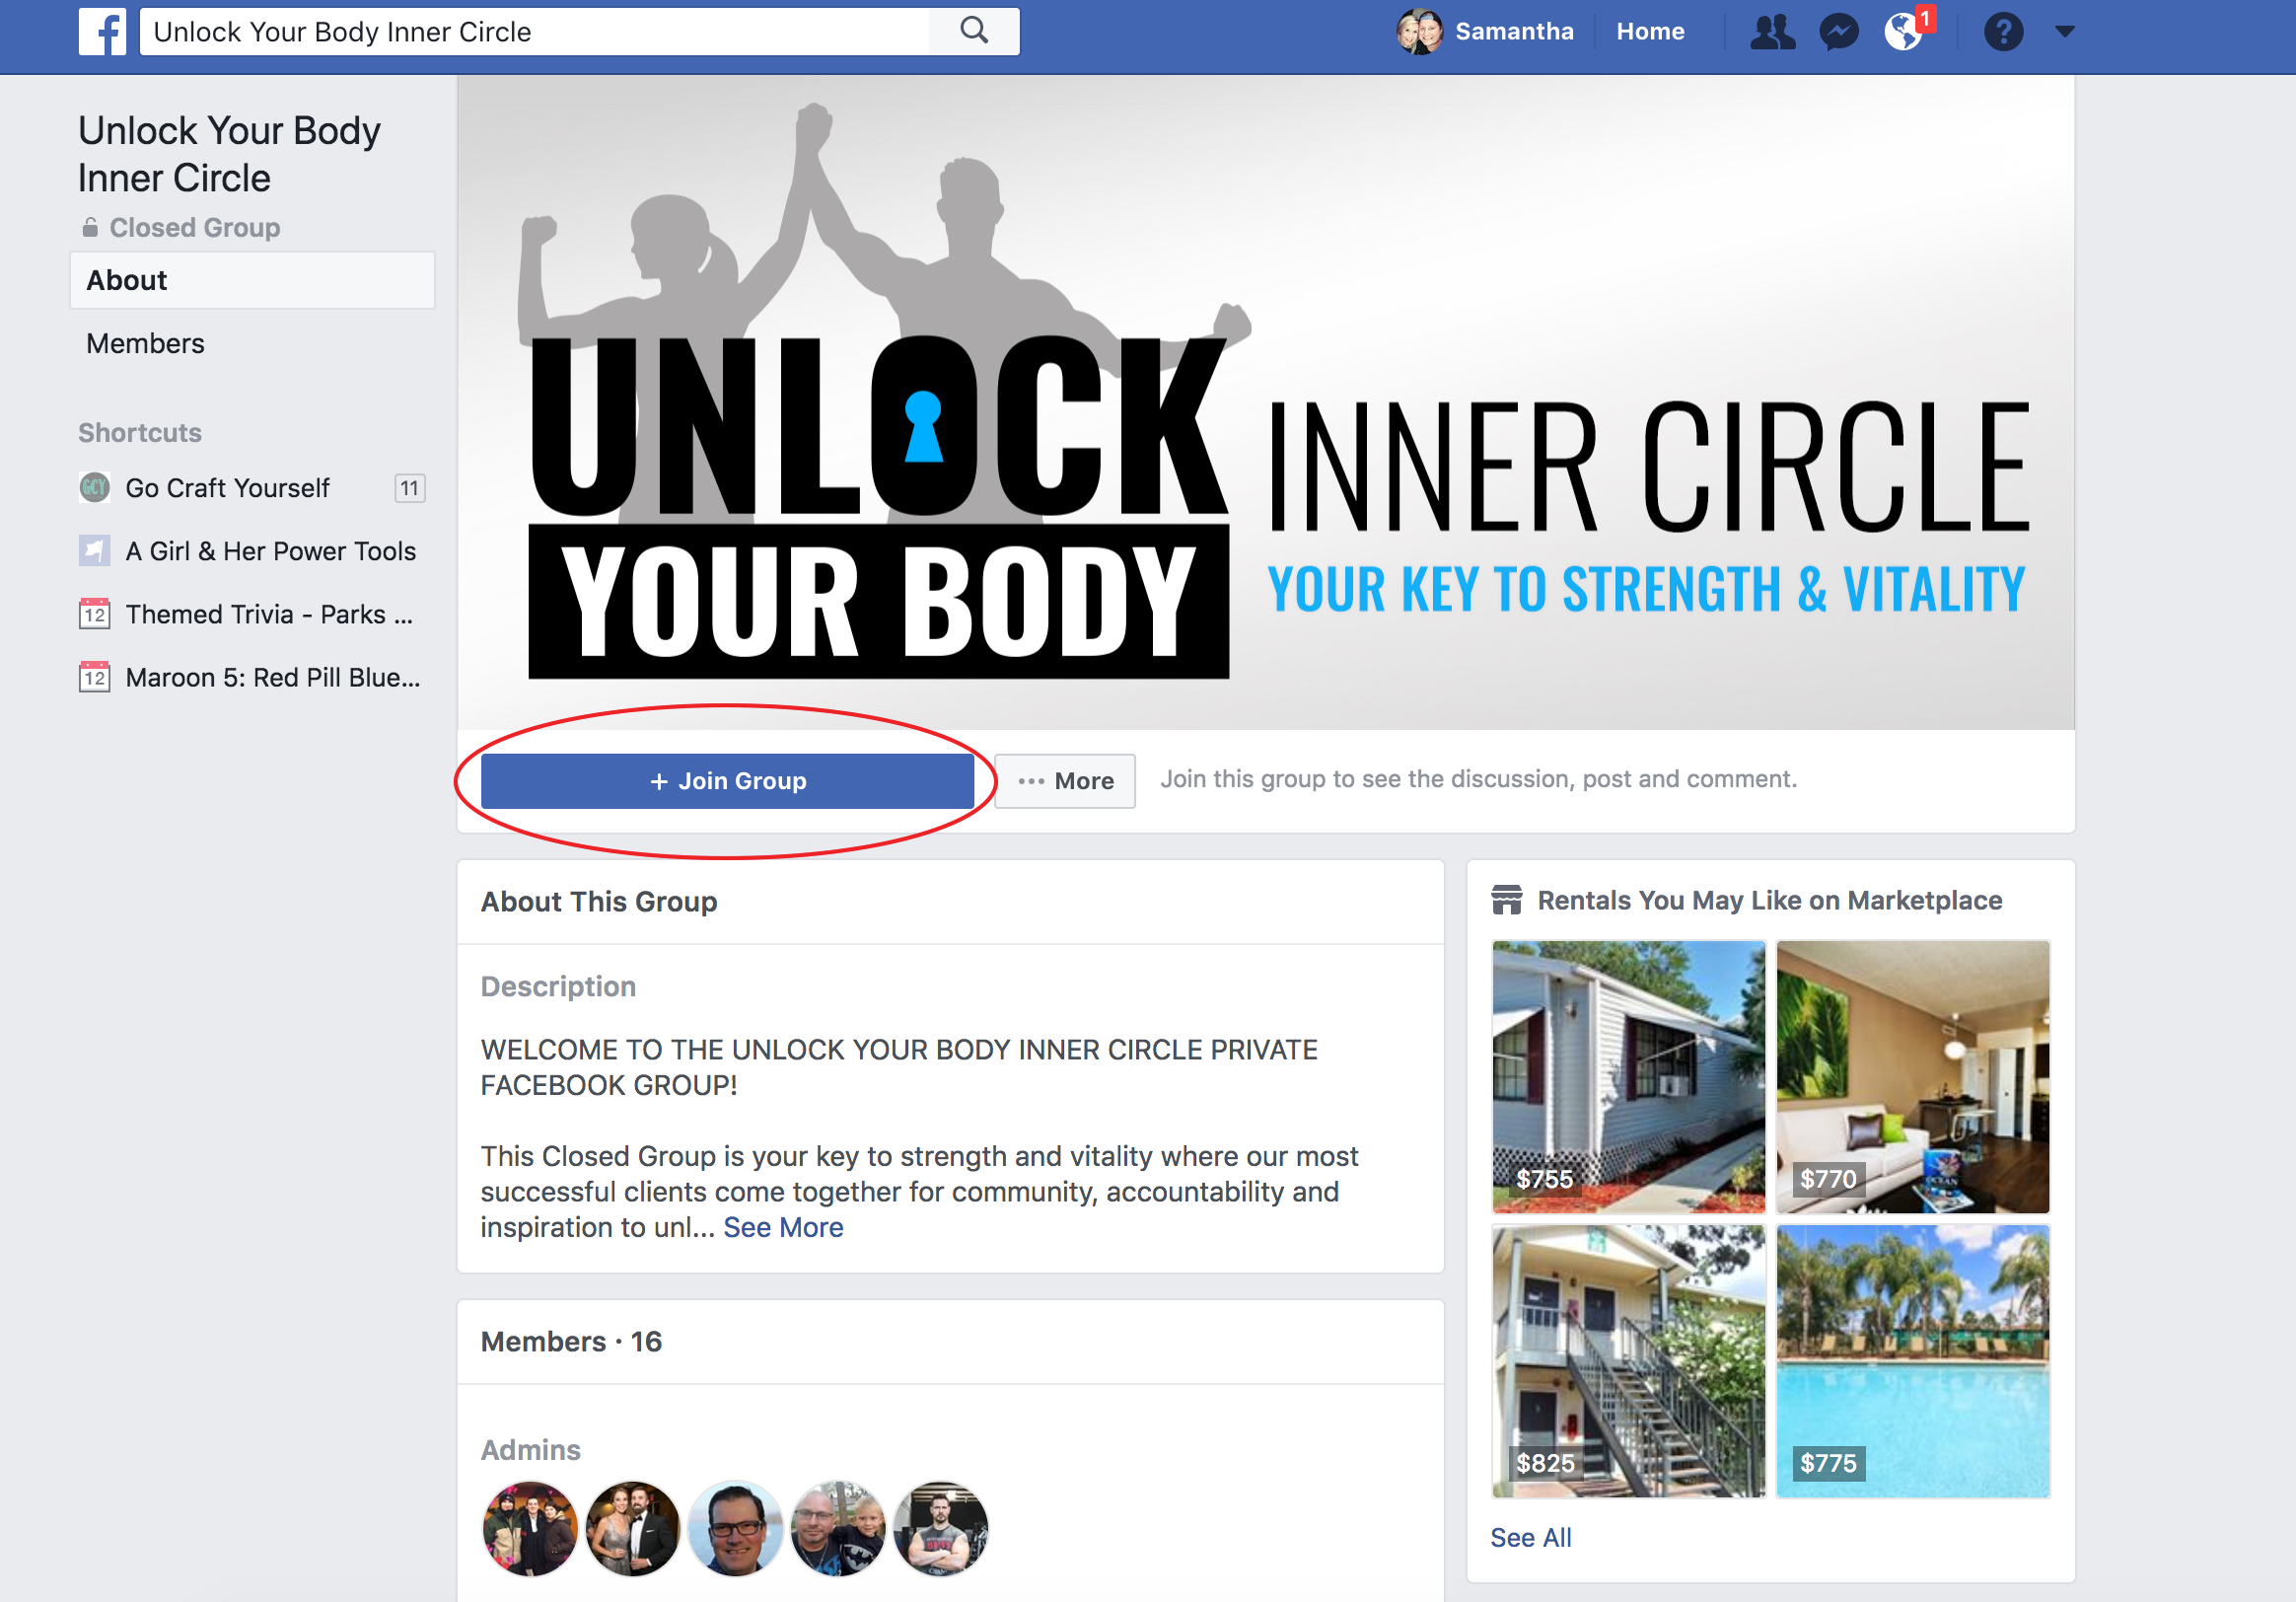2296x1602 pixels.
Task: Open the Quick Help question mark
Action: point(2003,32)
